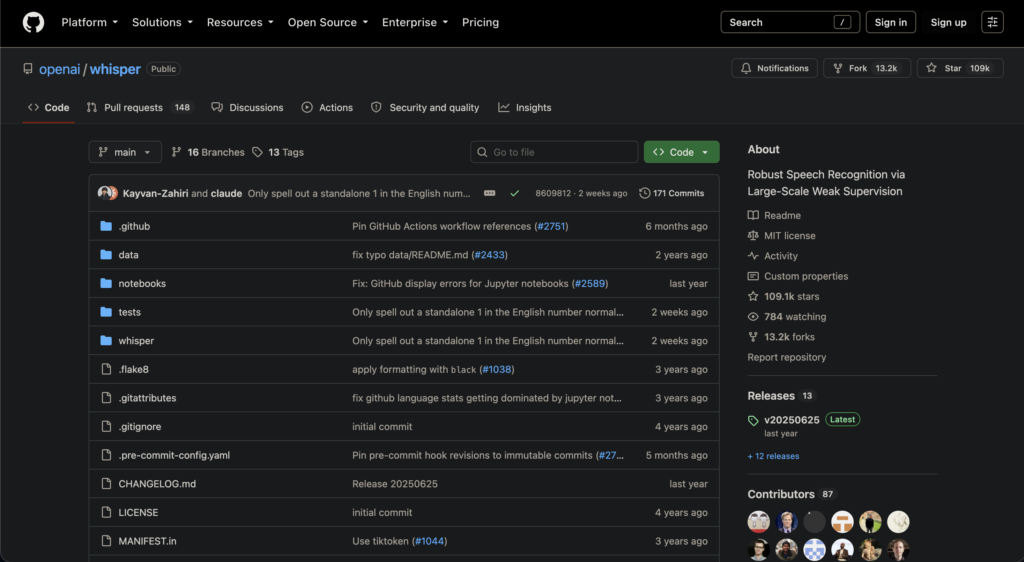Click the repository icon before openai
Viewport: 1024px width, 562px height.
[27, 69]
